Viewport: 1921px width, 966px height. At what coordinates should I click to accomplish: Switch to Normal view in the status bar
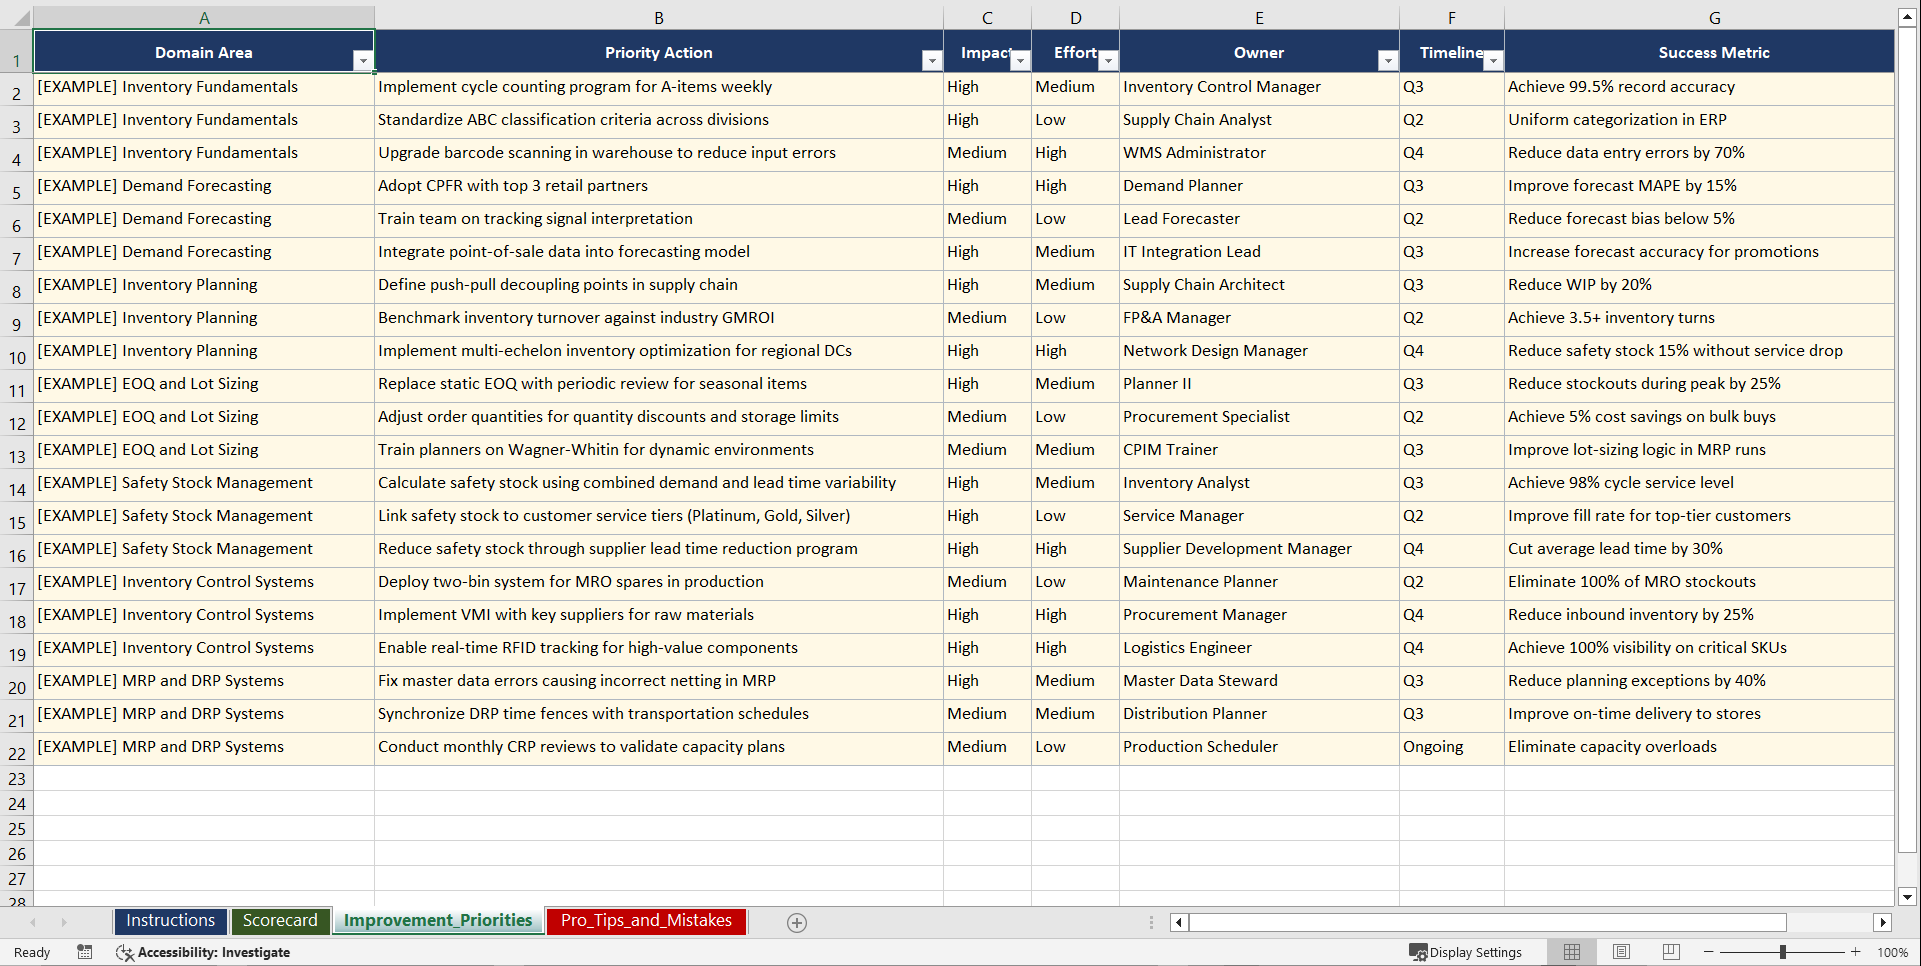point(1571,952)
